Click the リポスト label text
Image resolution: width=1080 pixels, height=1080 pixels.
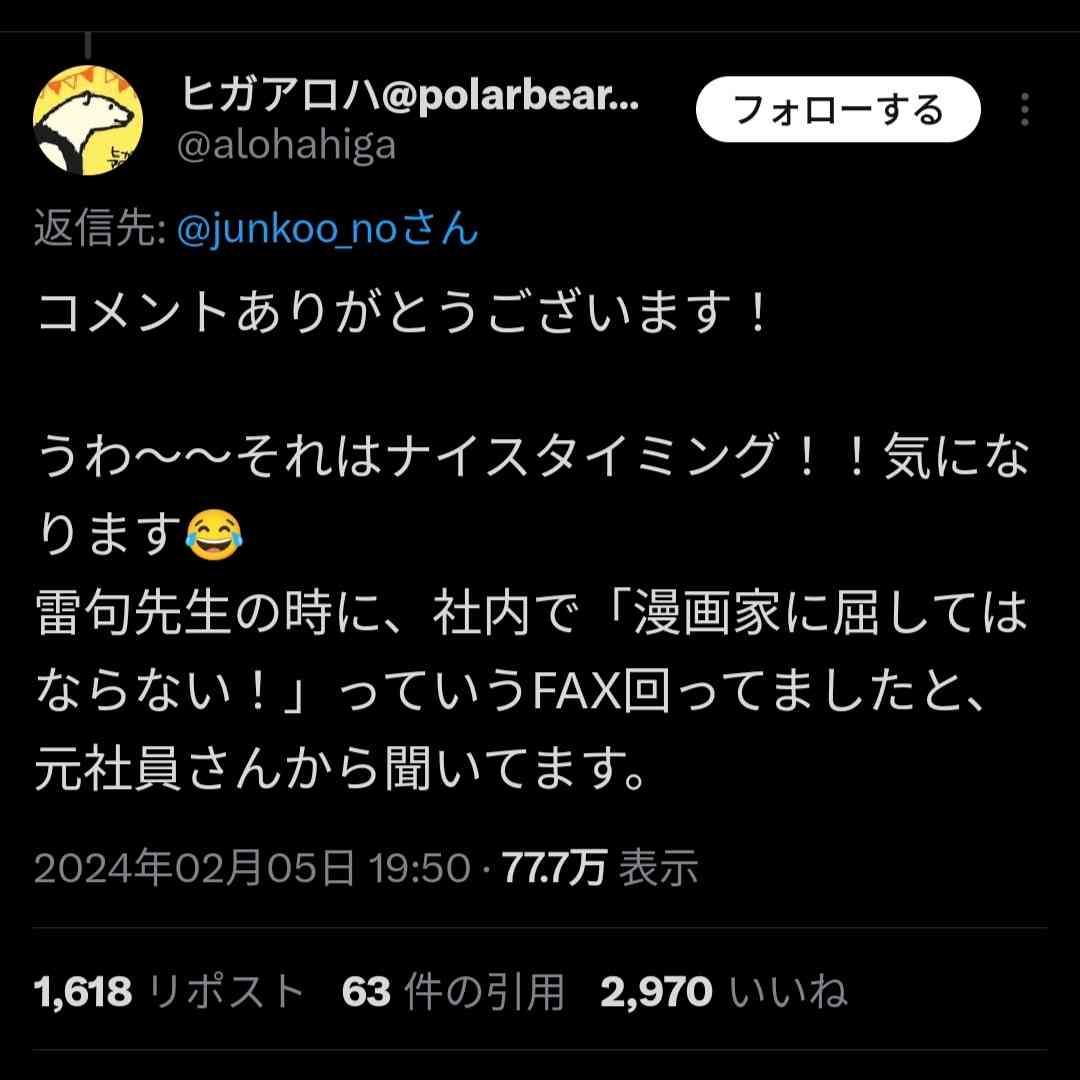(226, 992)
